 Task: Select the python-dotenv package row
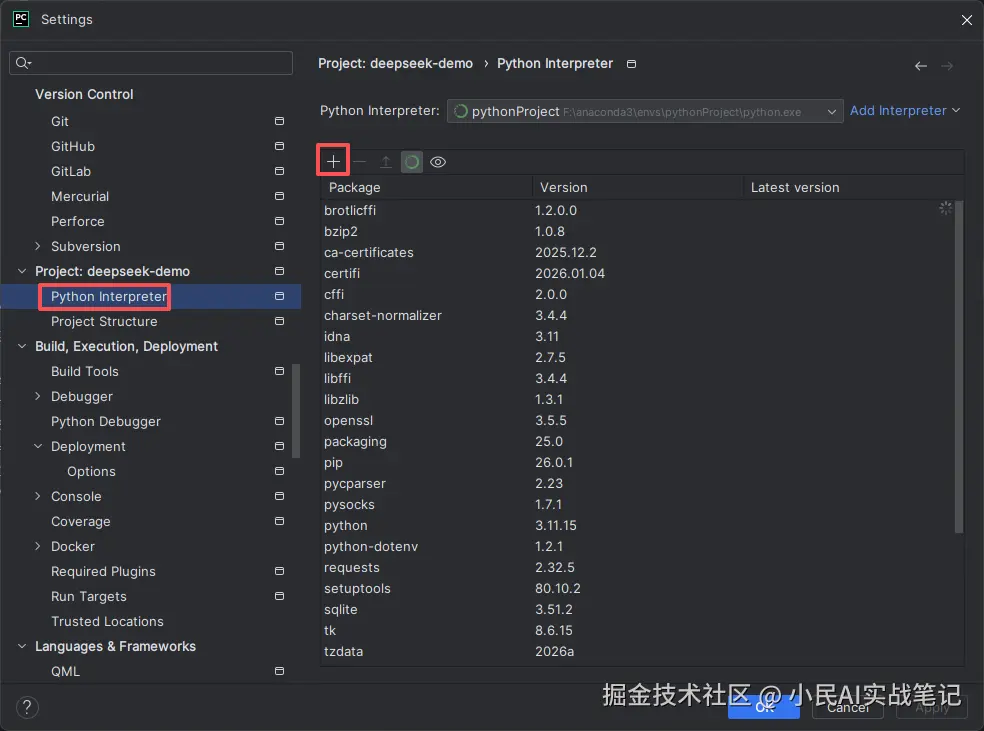coord(638,547)
